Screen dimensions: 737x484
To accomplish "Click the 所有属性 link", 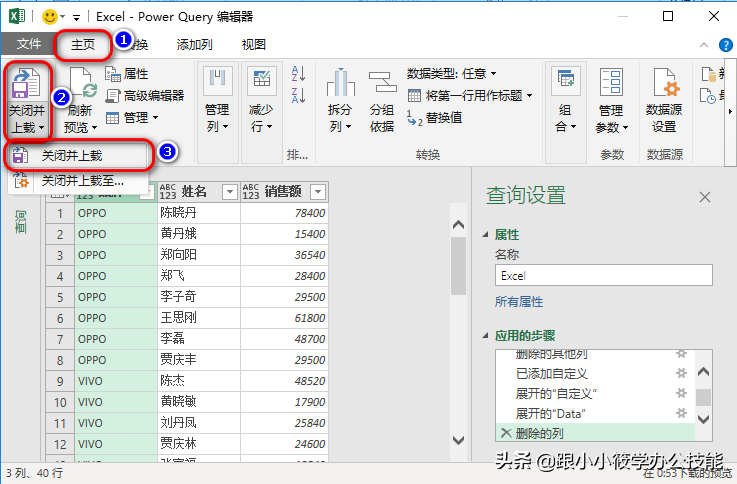I will [x=519, y=301].
